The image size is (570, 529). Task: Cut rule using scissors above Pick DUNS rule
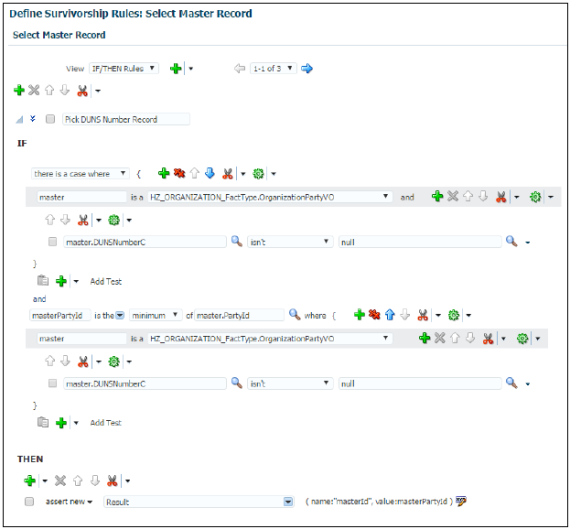pyautogui.click(x=83, y=91)
